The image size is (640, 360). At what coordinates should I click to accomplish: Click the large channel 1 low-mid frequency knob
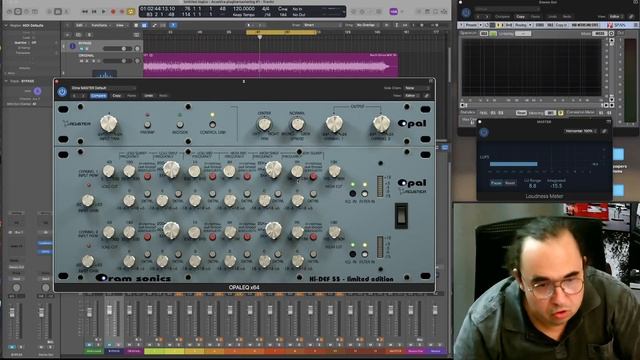pyautogui.click(x=171, y=169)
